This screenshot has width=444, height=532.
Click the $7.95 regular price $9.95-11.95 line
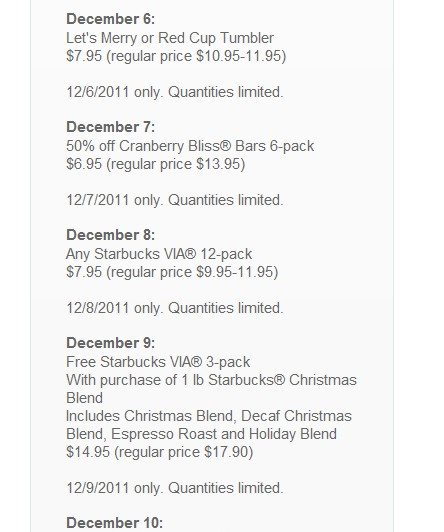point(172,272)
